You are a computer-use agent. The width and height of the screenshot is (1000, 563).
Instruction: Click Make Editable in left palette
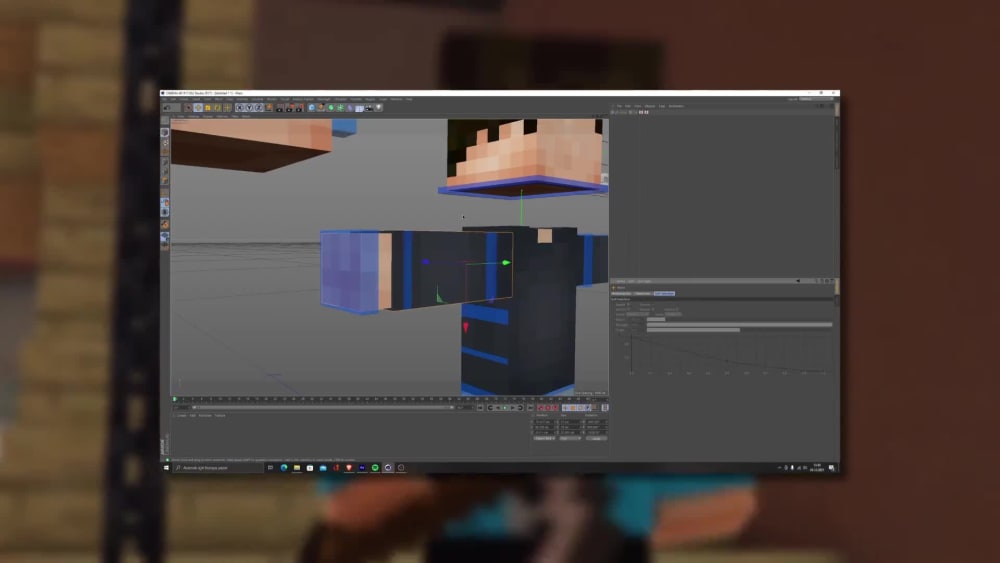point(165,122)
